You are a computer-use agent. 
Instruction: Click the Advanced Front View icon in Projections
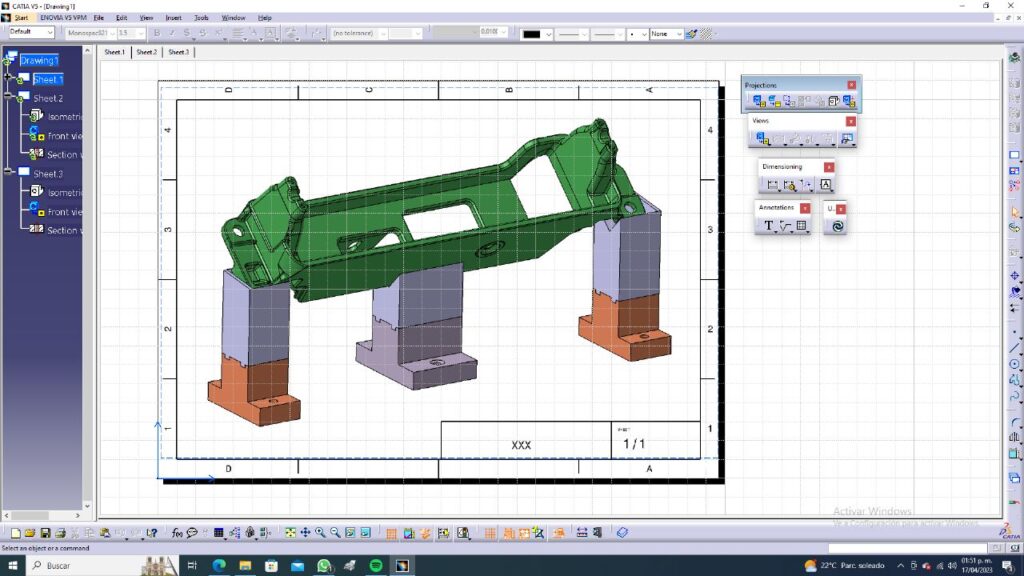click(x=849, y=101)
